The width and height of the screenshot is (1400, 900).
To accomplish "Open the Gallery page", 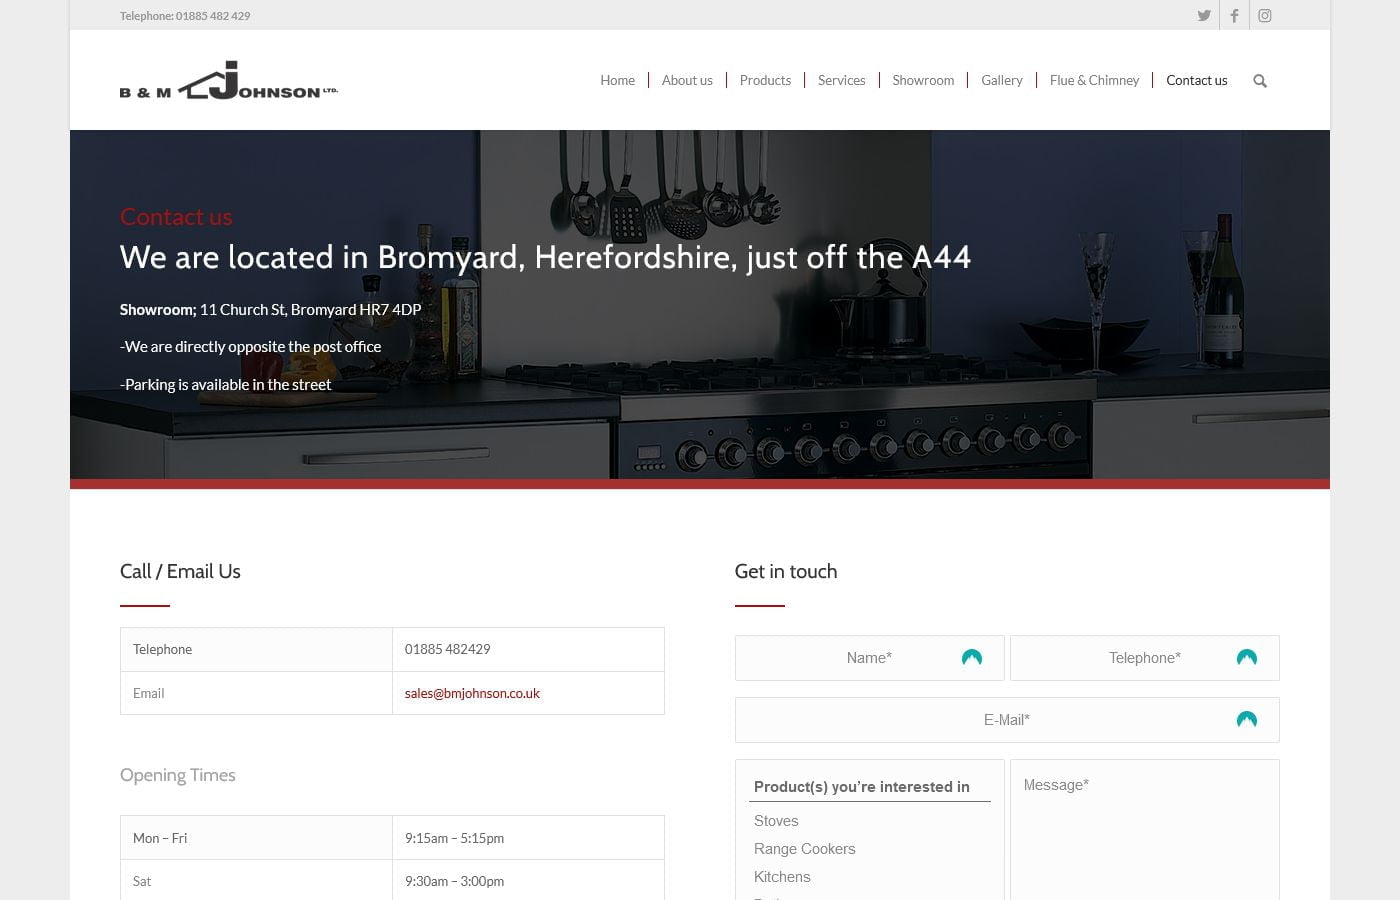I will [x=1001, y=80].
